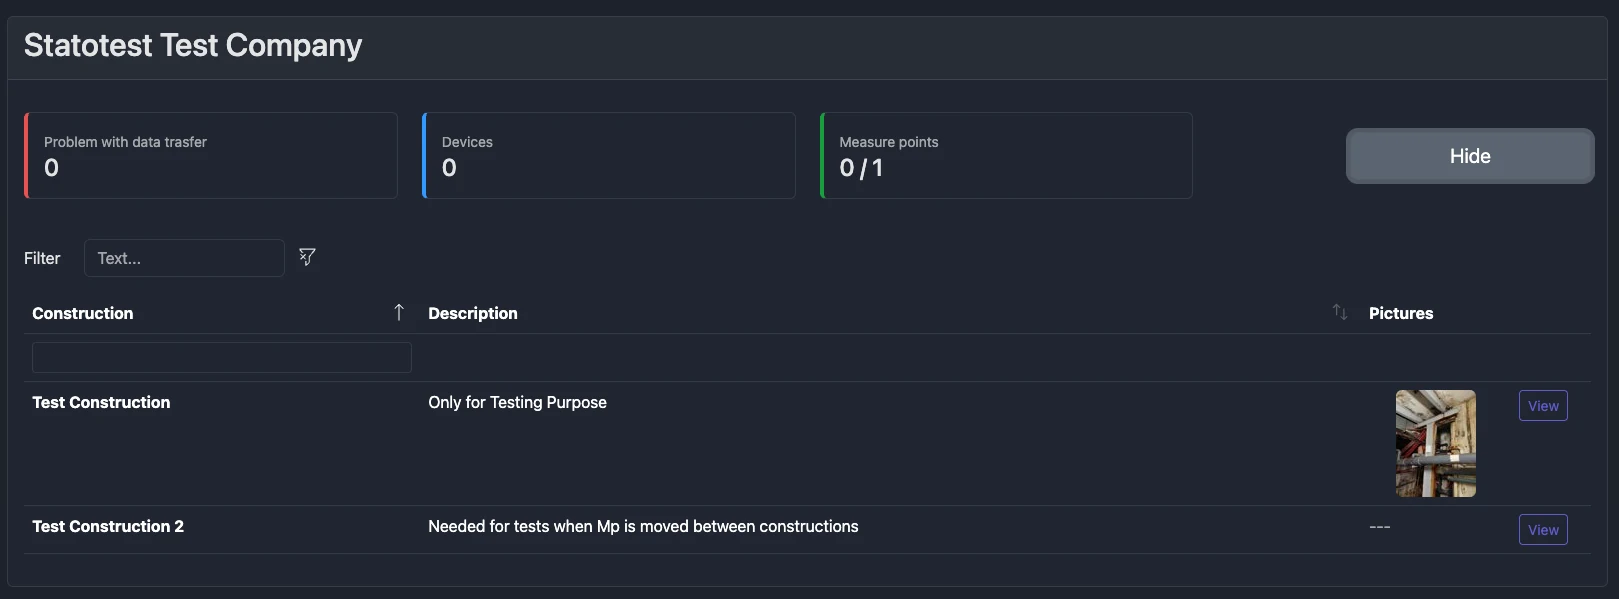Screen dimensions: 1619x599
Task: Open the Devices counter card
Action: tap(607, 155)
